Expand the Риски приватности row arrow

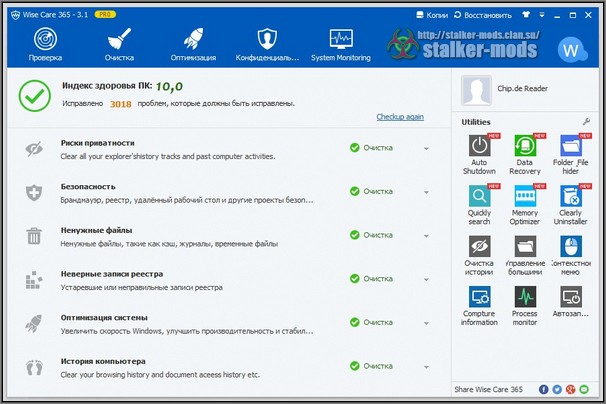(x=426, y=148)
